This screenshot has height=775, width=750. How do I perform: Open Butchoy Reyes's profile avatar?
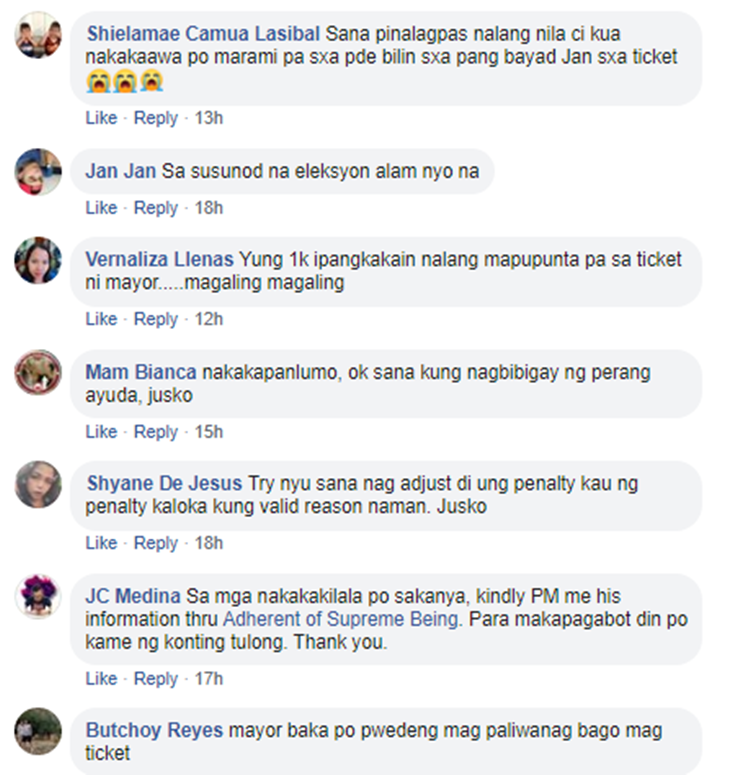click(x=38, y=731)
